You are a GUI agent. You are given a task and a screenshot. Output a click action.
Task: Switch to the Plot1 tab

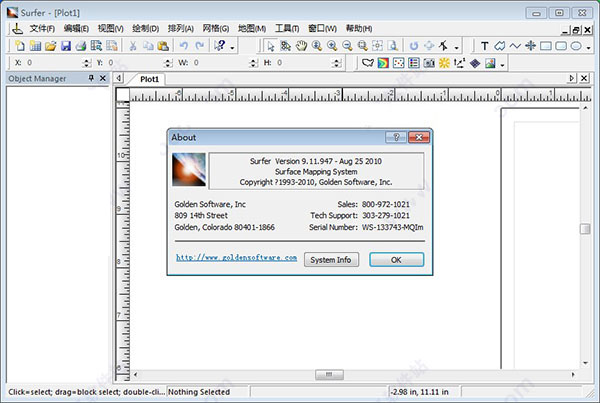[x=149, y=79]
